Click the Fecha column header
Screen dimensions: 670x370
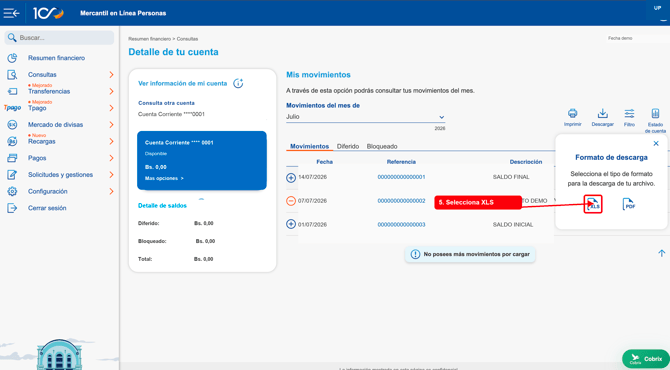click(x=324, y=162)
